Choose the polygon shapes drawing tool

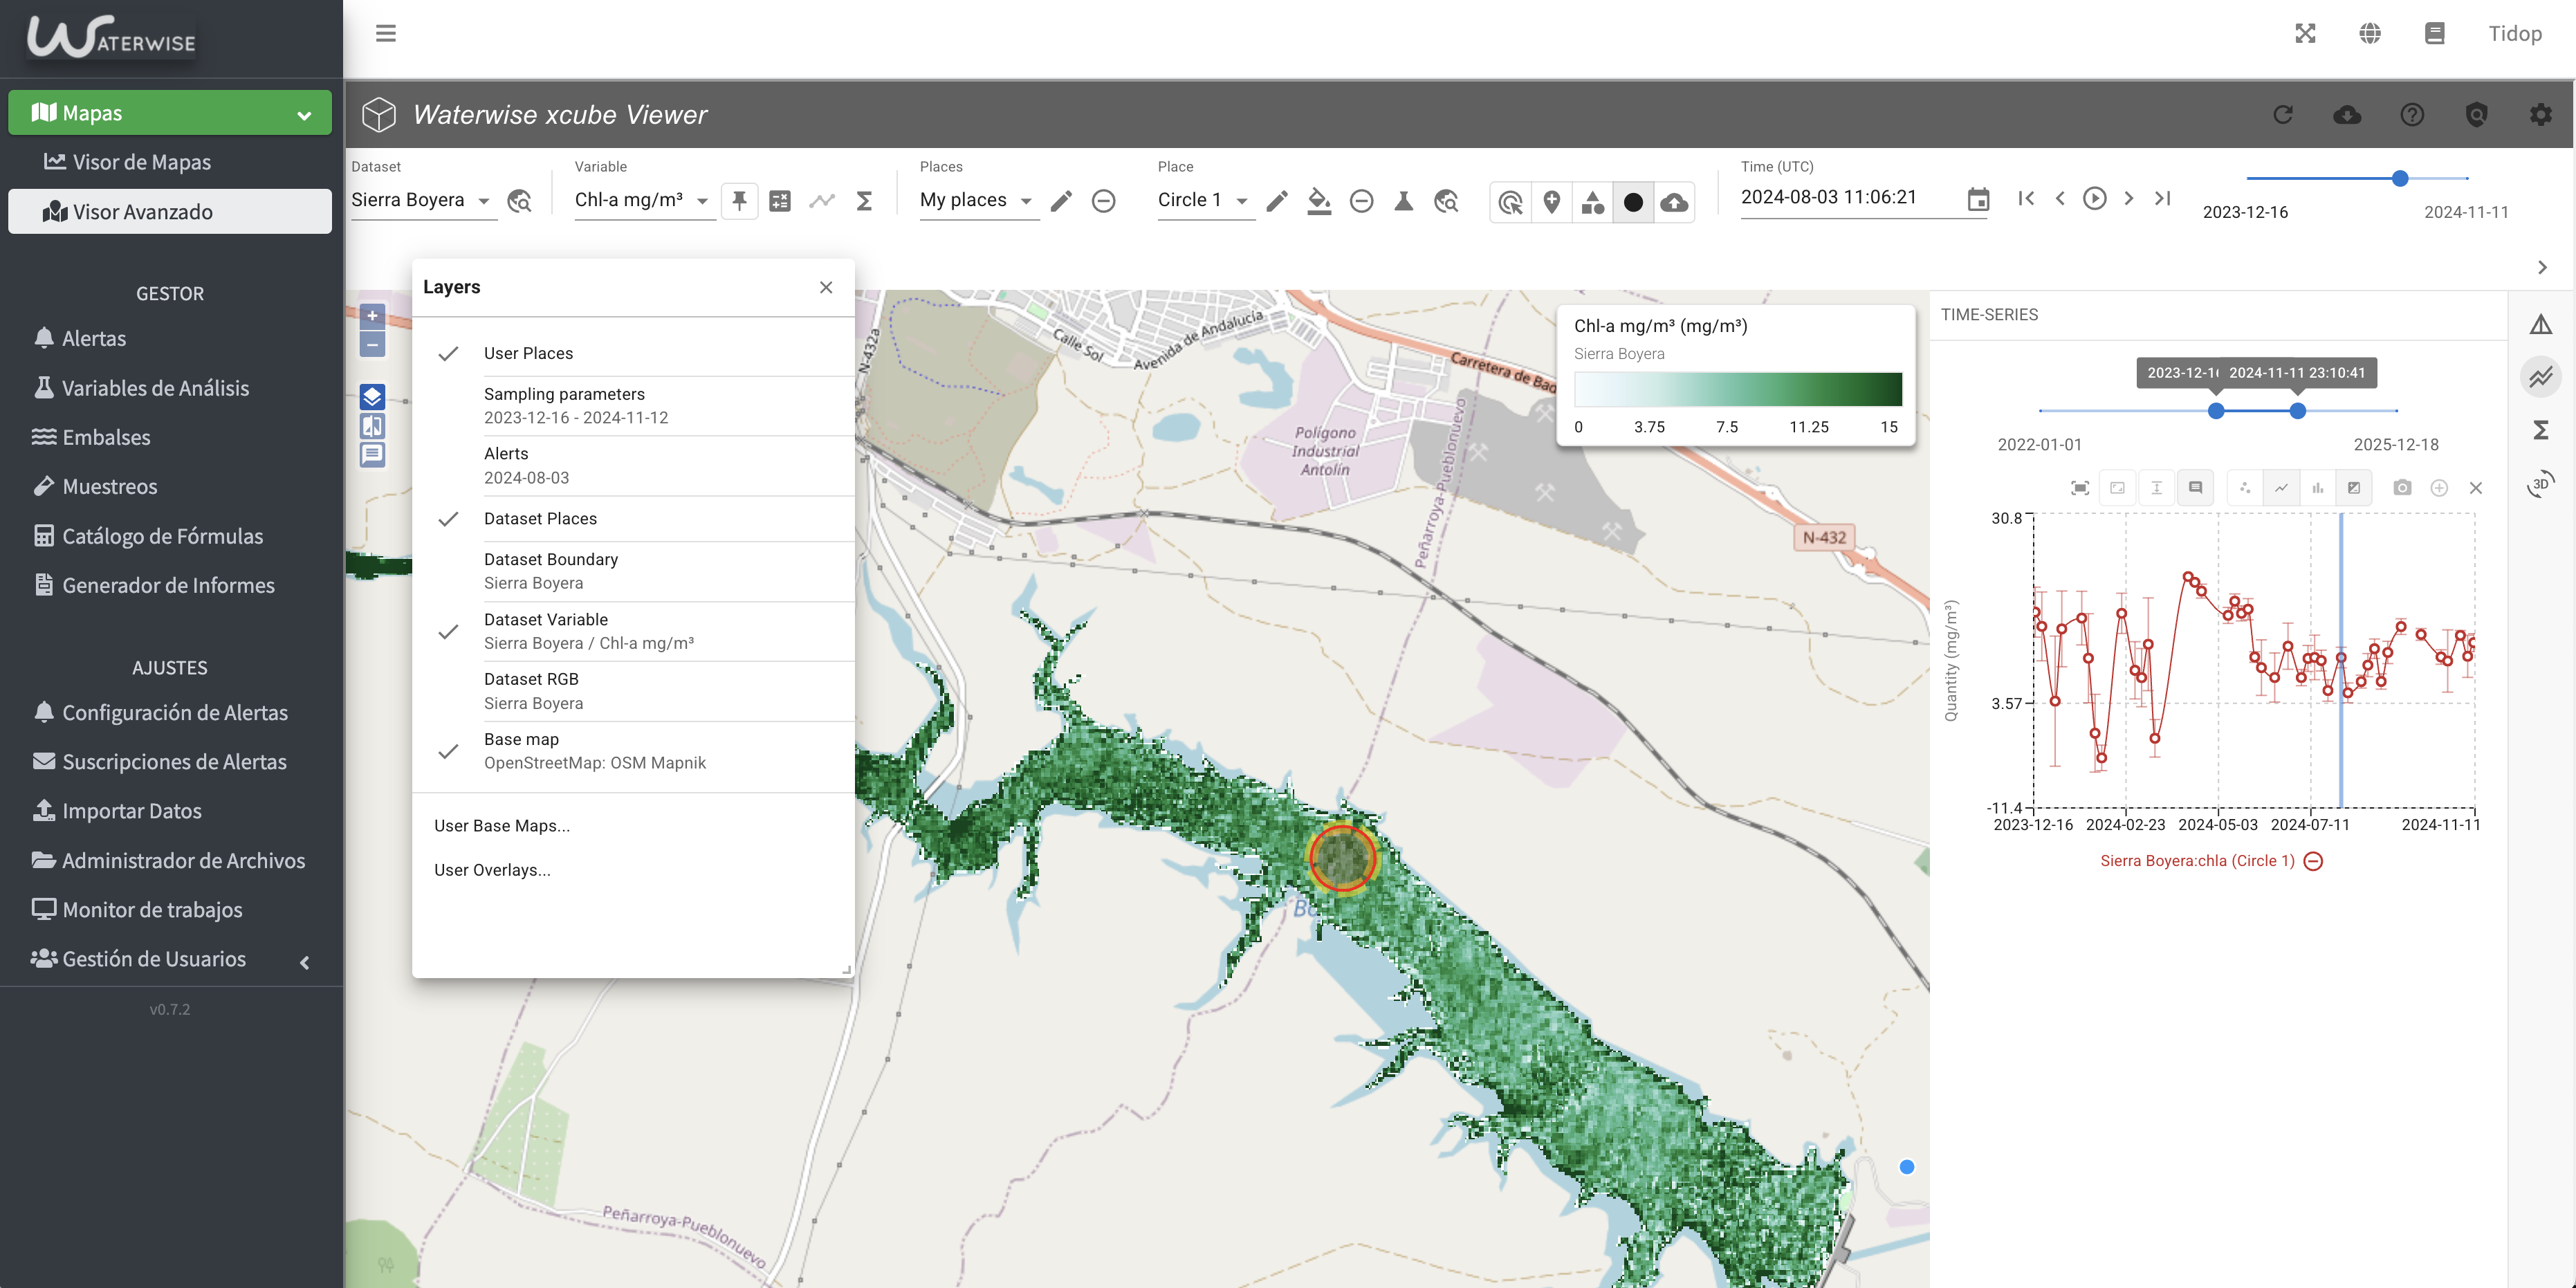tap(1593, 202)
